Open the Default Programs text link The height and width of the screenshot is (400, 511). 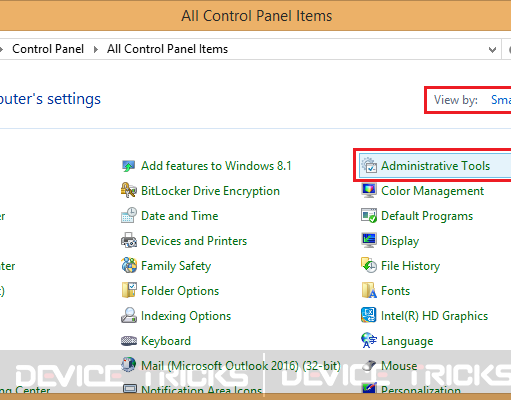(x=427, y=216)
